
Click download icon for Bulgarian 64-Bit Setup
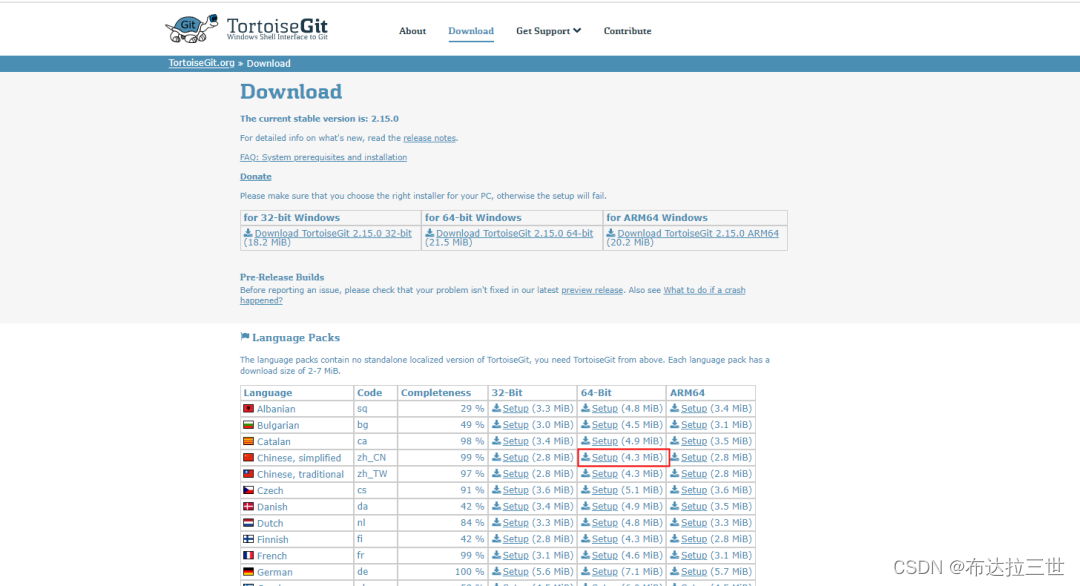click(x=585, y=425)
